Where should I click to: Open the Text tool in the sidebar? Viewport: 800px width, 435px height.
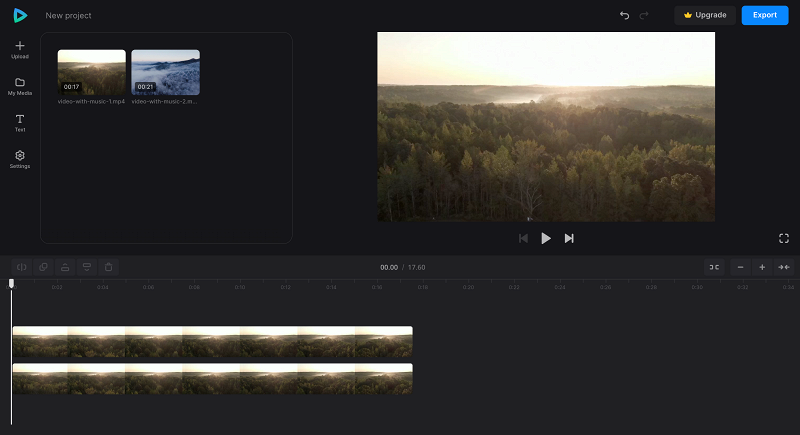tap(20, 123)
